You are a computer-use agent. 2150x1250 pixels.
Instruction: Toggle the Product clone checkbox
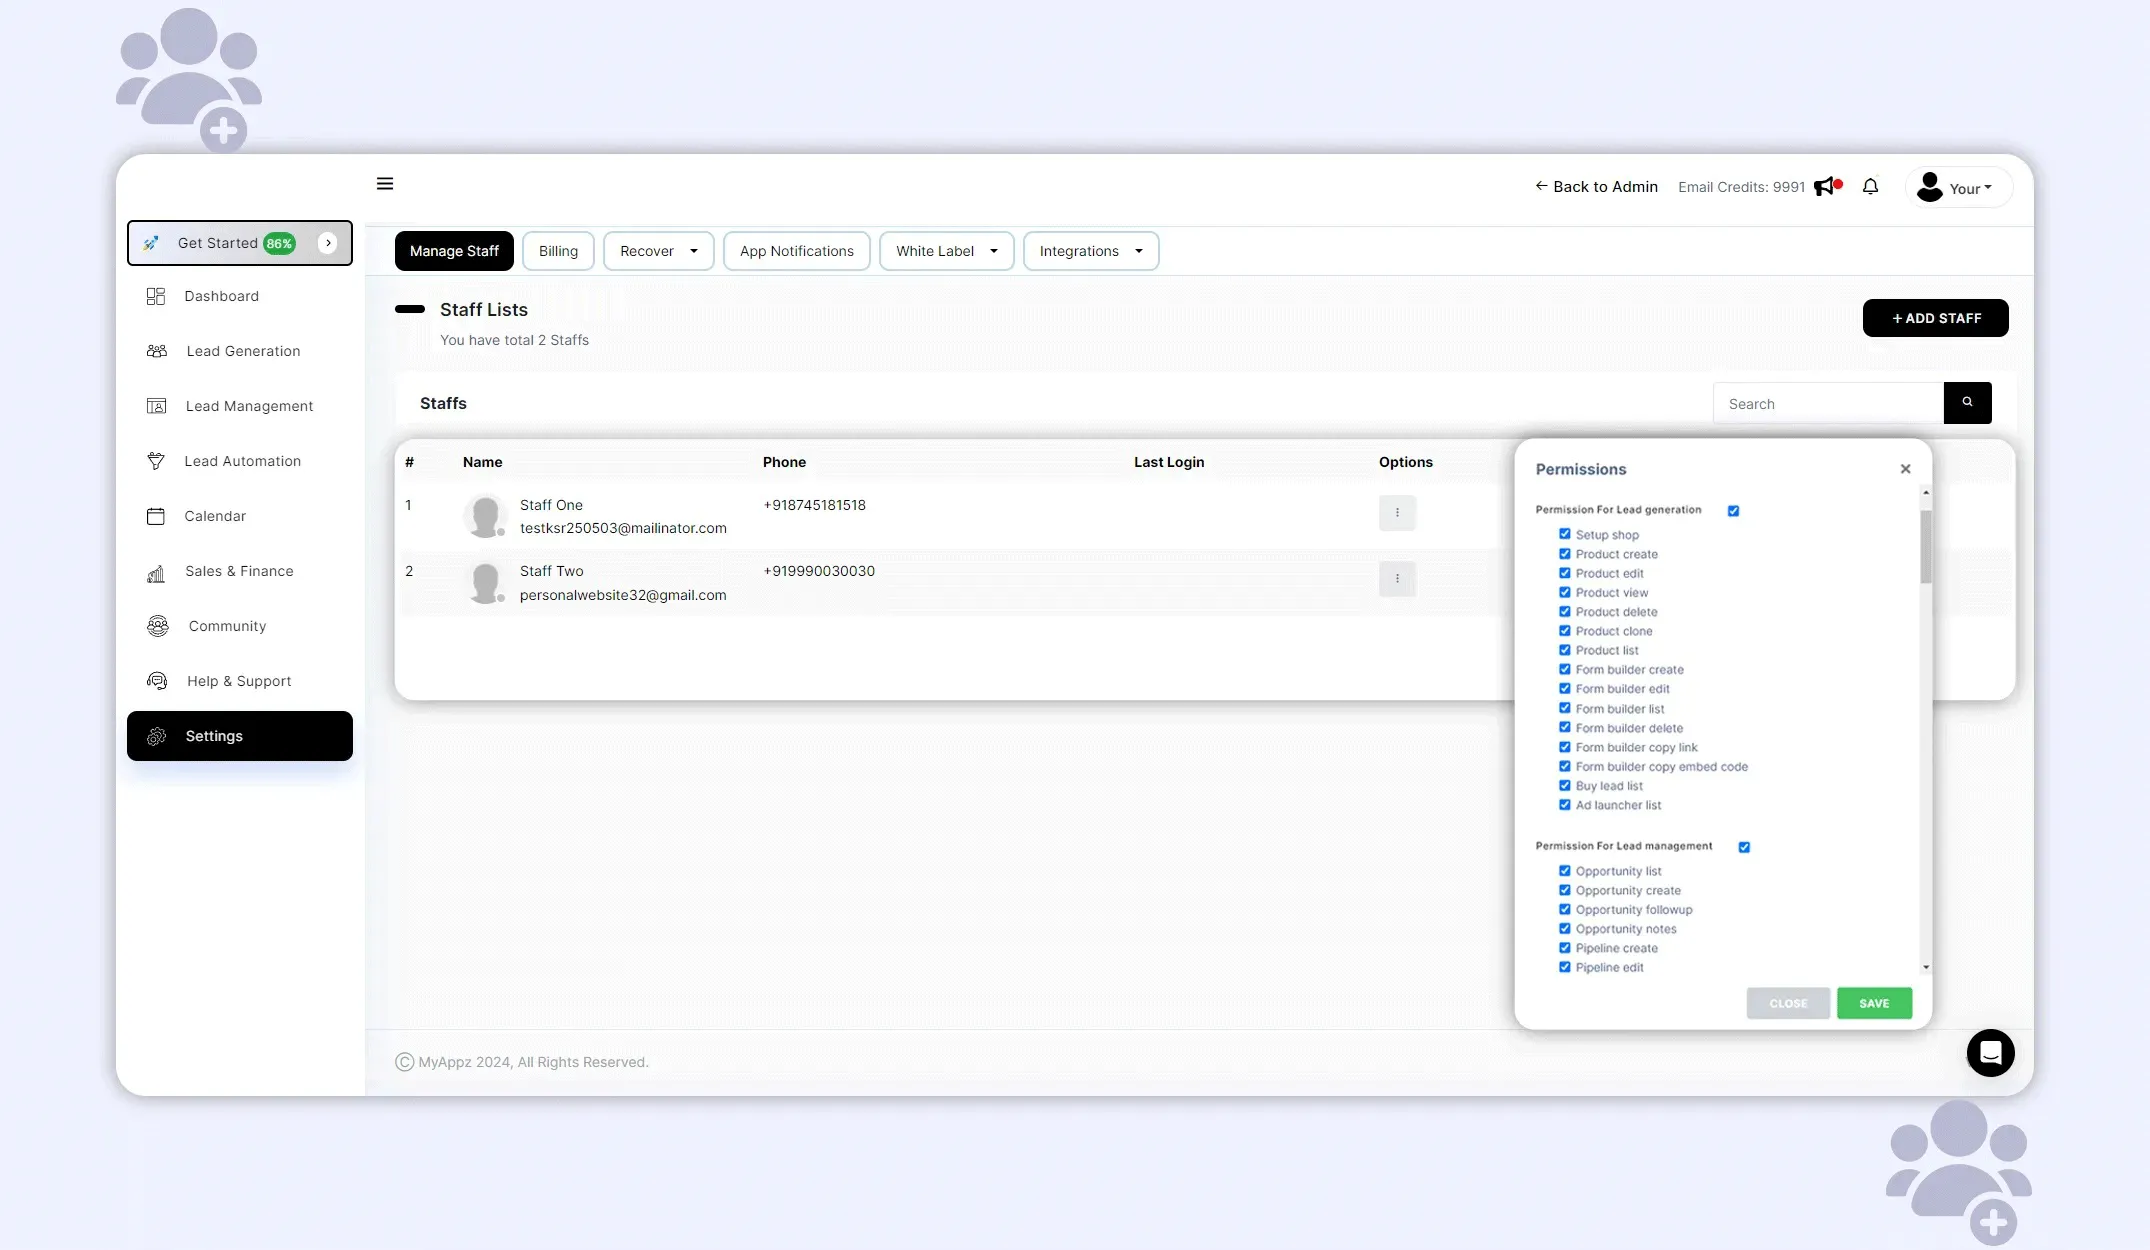pos(1565,631)
